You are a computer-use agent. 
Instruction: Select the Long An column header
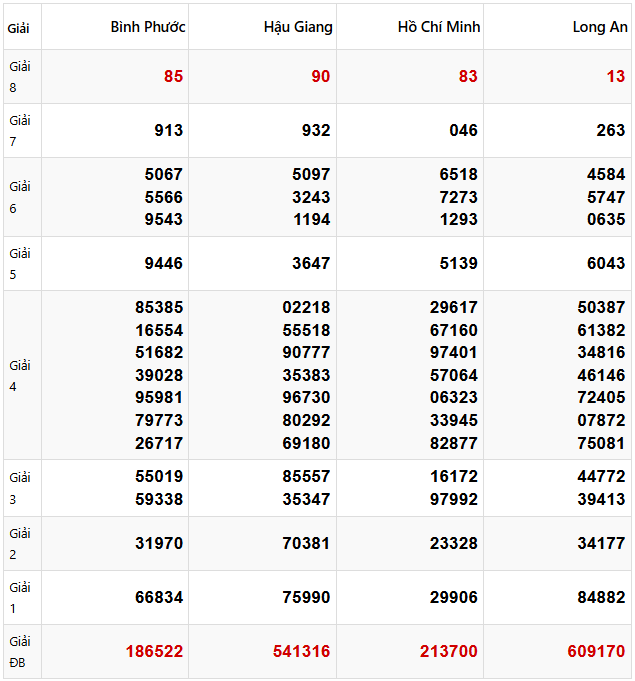tap(600, 27)
